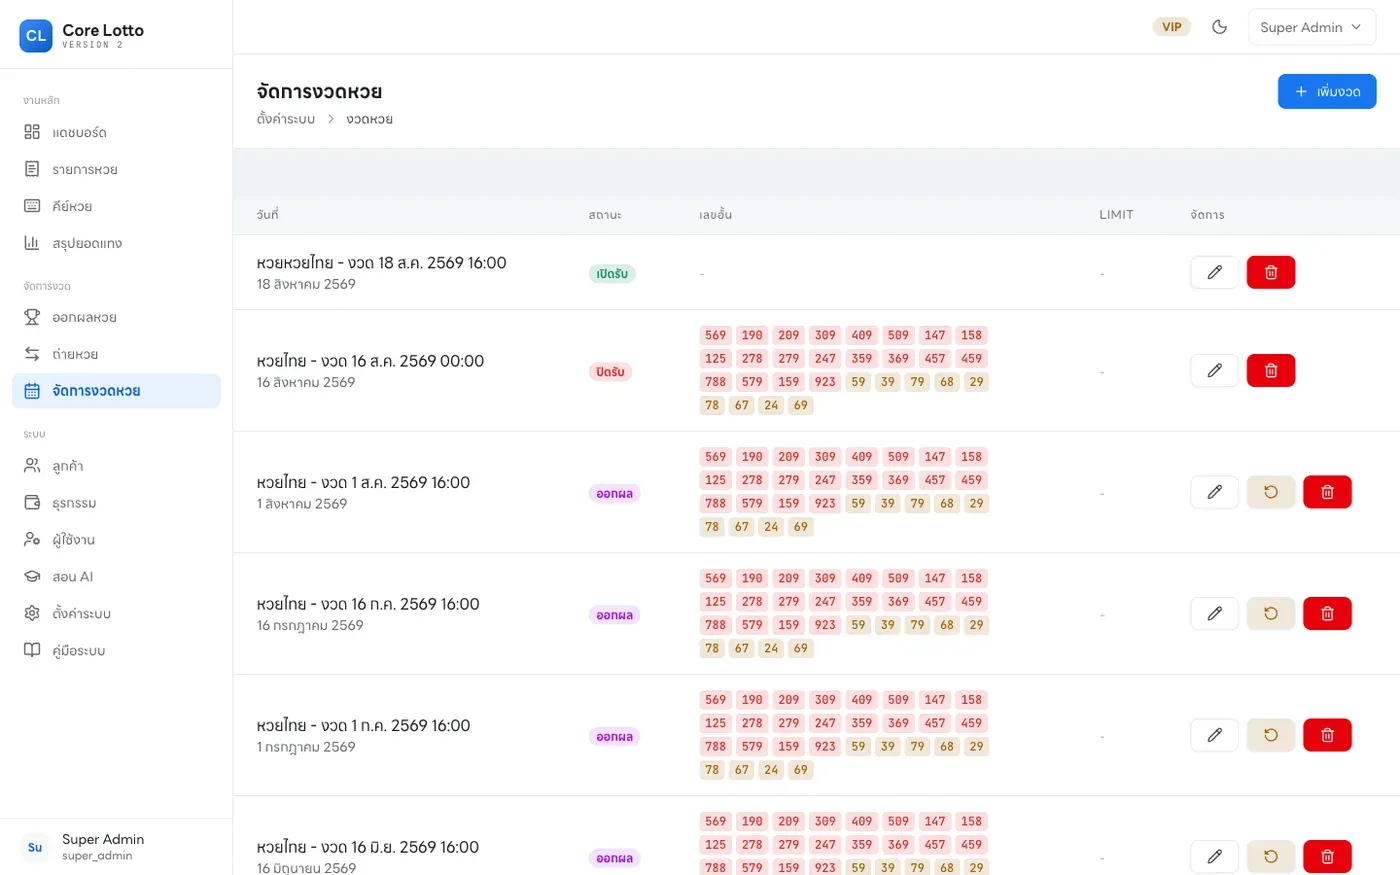
Task: Edit the งวด 1 ก.ค. 2569 row
Action: [x=1215, y=735]
